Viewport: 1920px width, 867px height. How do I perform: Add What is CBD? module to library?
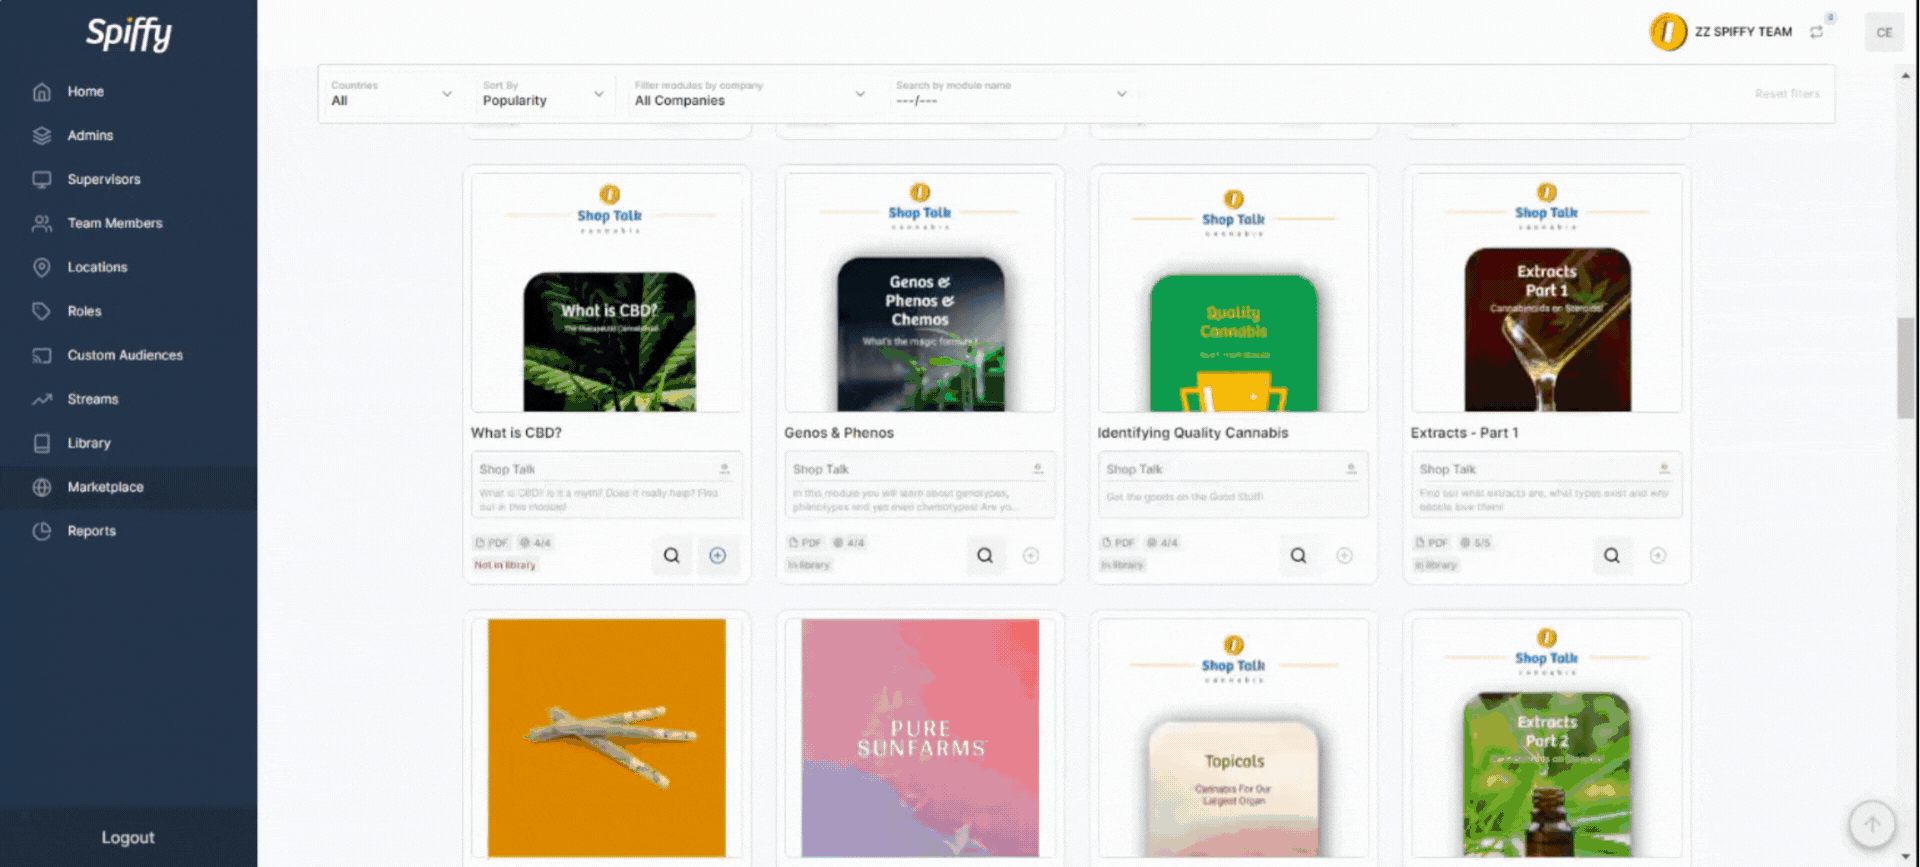tap(717, 556)
